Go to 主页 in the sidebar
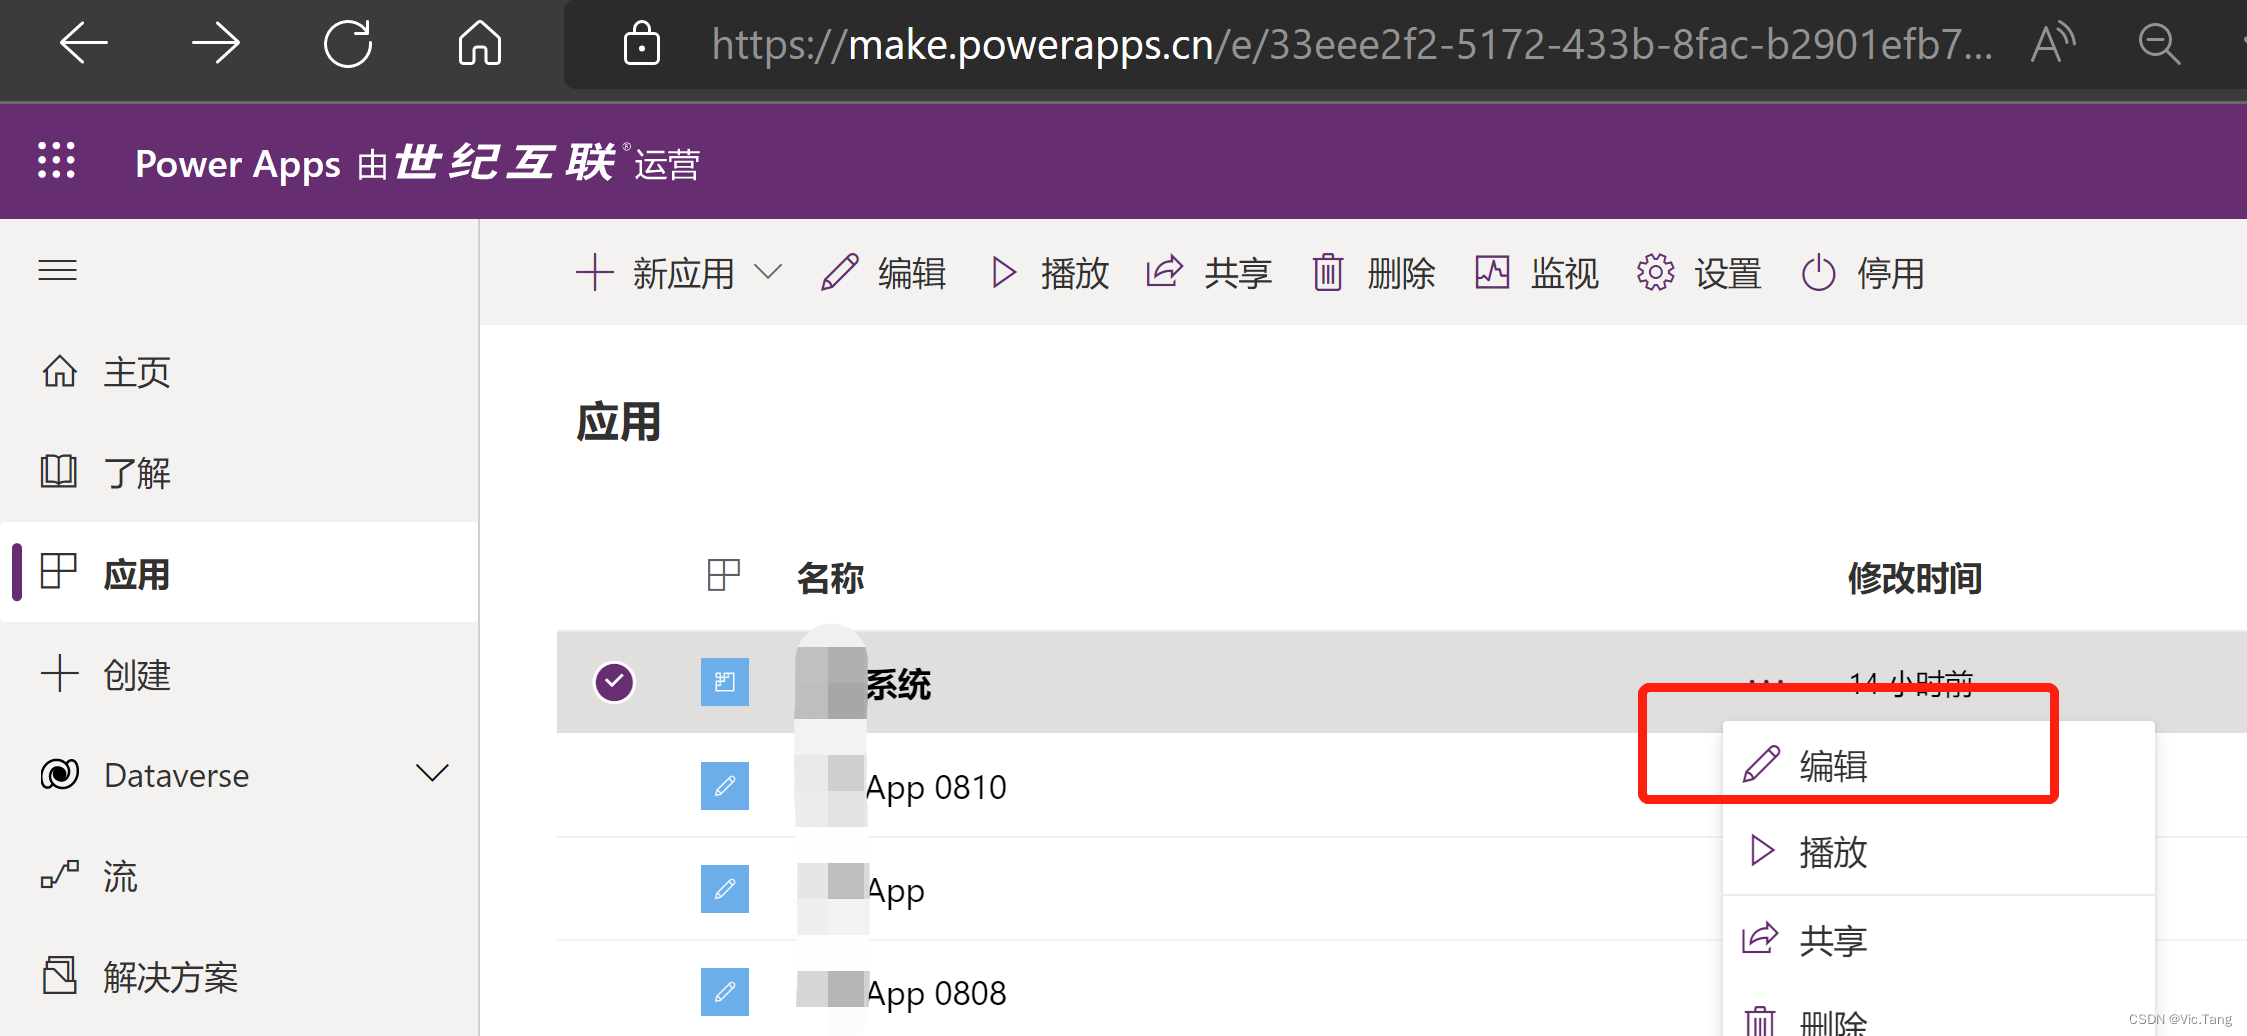 [239, 372]
